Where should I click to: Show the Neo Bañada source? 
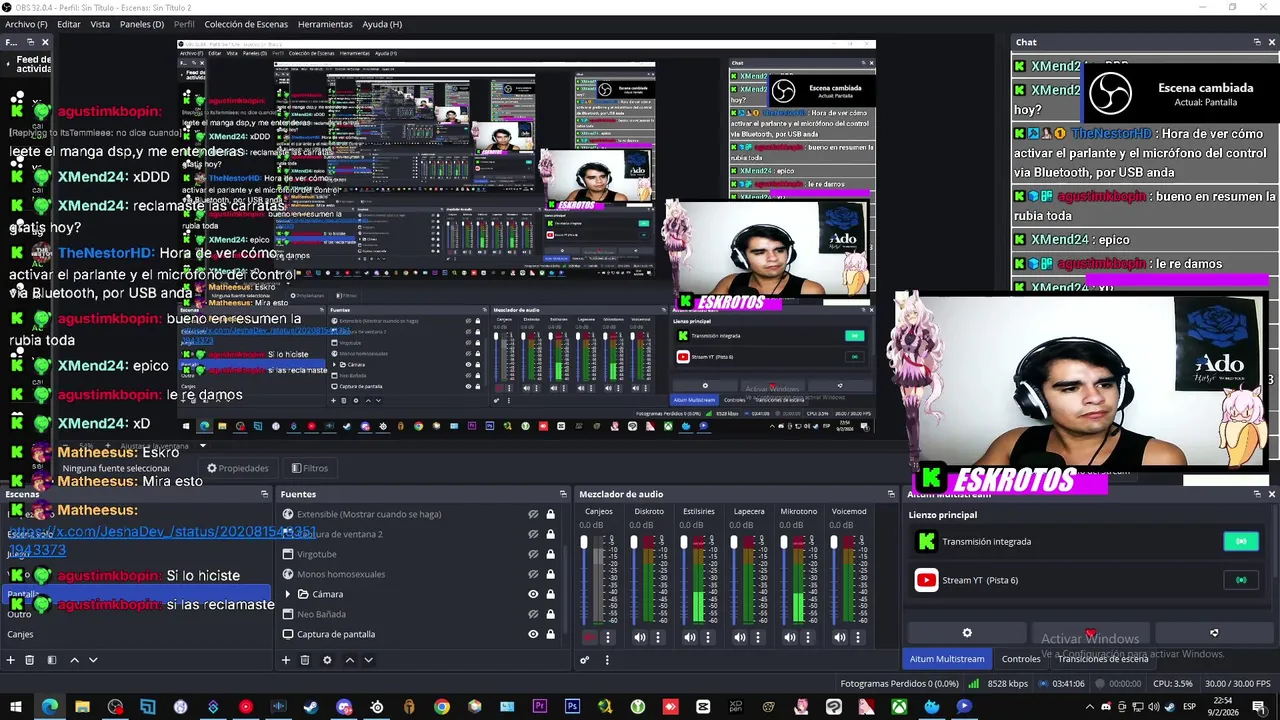533,614
